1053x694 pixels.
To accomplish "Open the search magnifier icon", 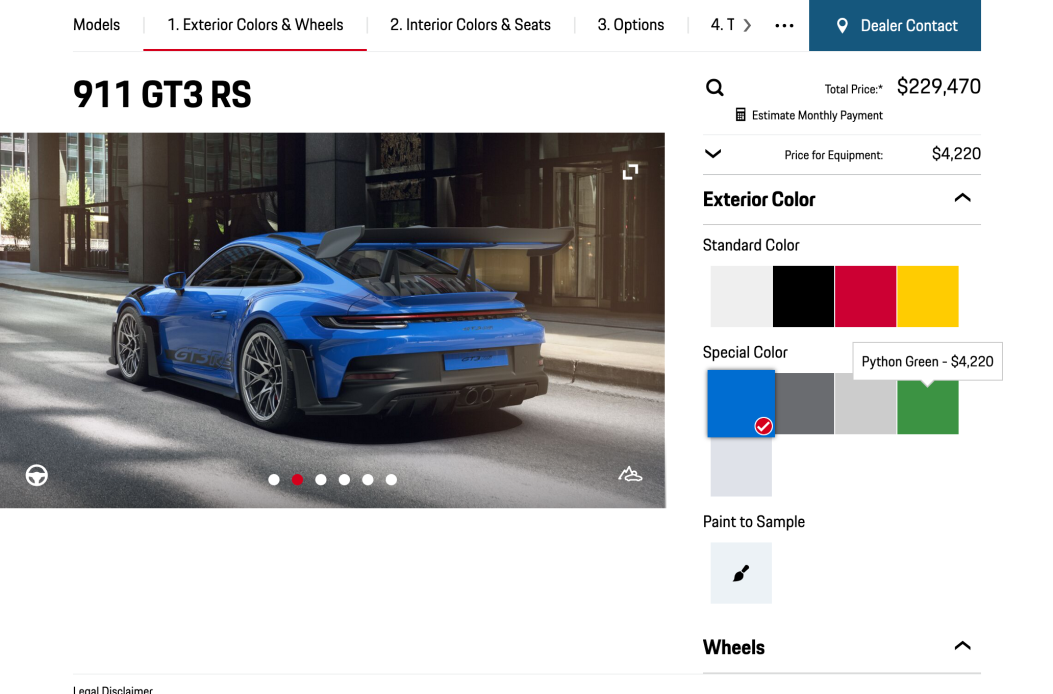I will pyautogui.click(x=714, y=87).
